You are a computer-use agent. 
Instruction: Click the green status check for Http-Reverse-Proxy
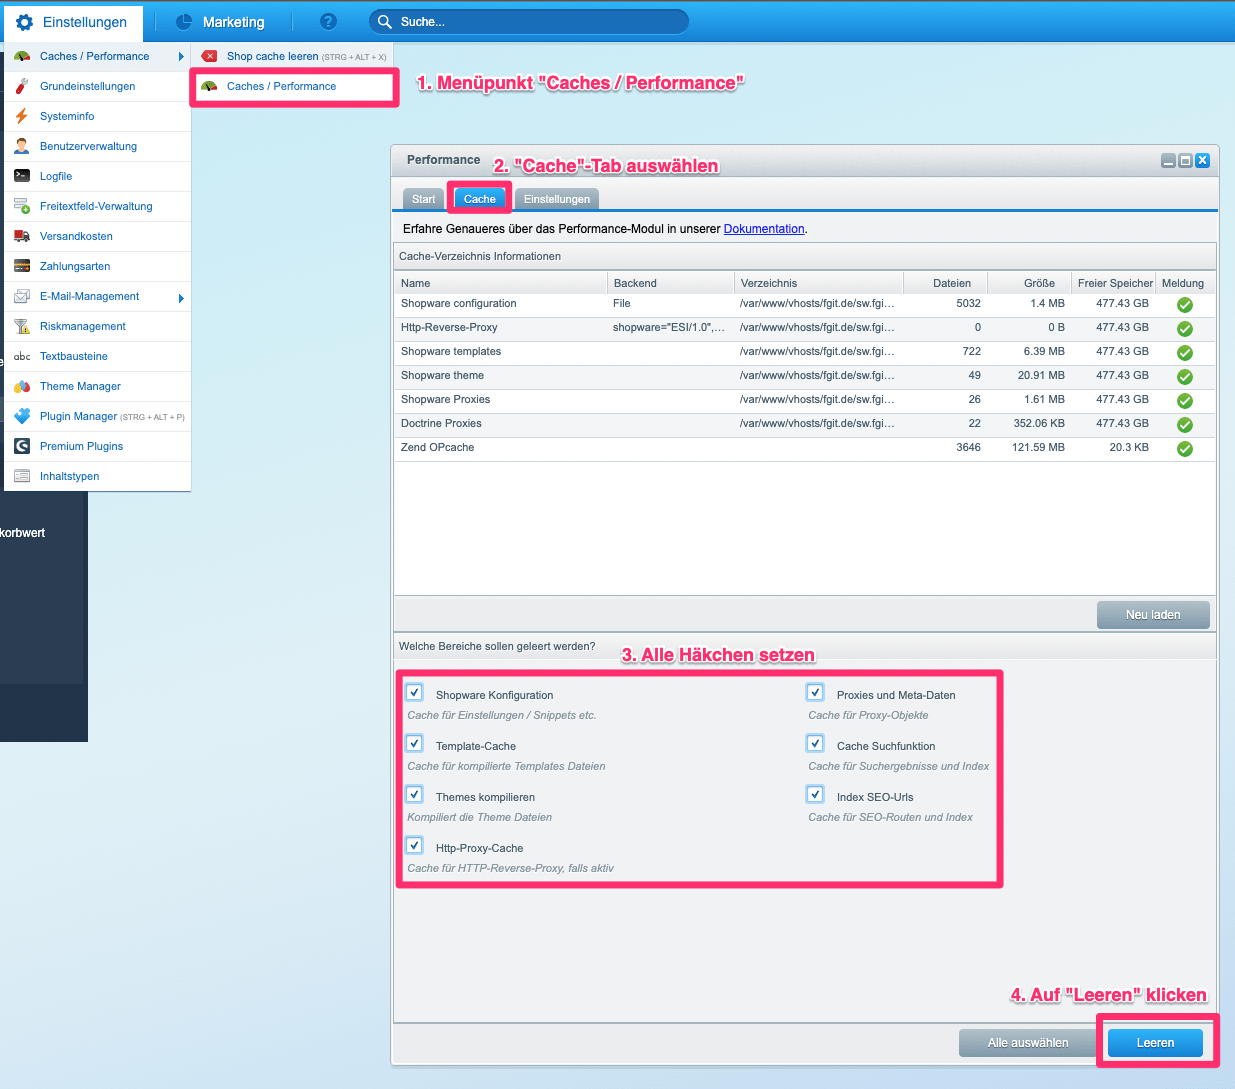pos(1185,329)
